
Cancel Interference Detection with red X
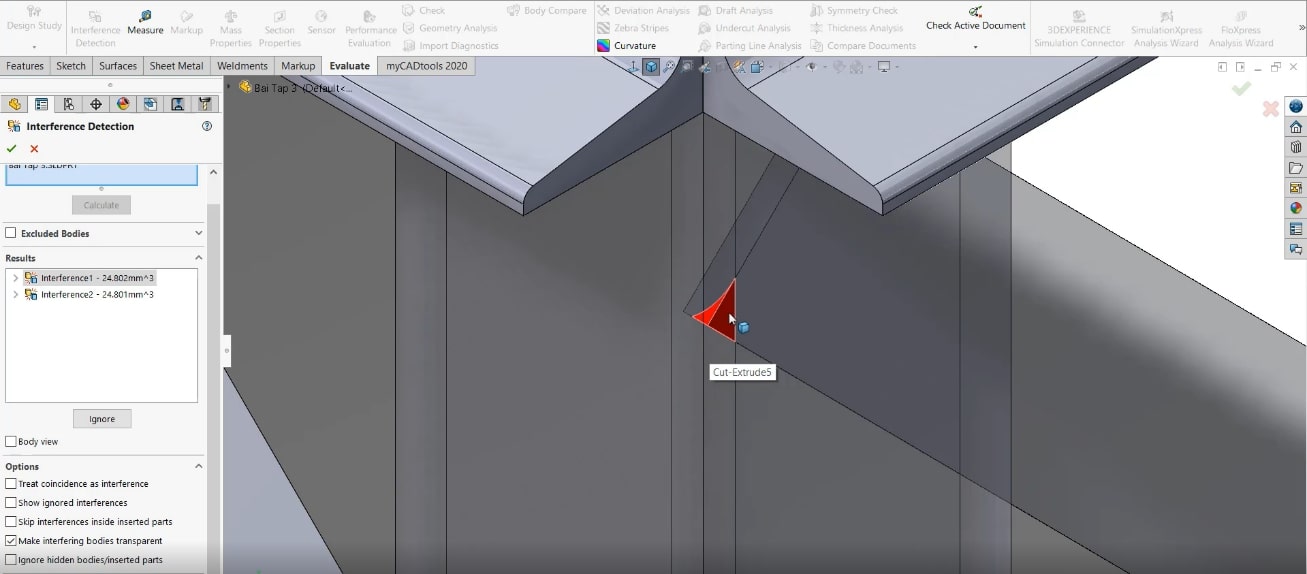tap(34, 149)
